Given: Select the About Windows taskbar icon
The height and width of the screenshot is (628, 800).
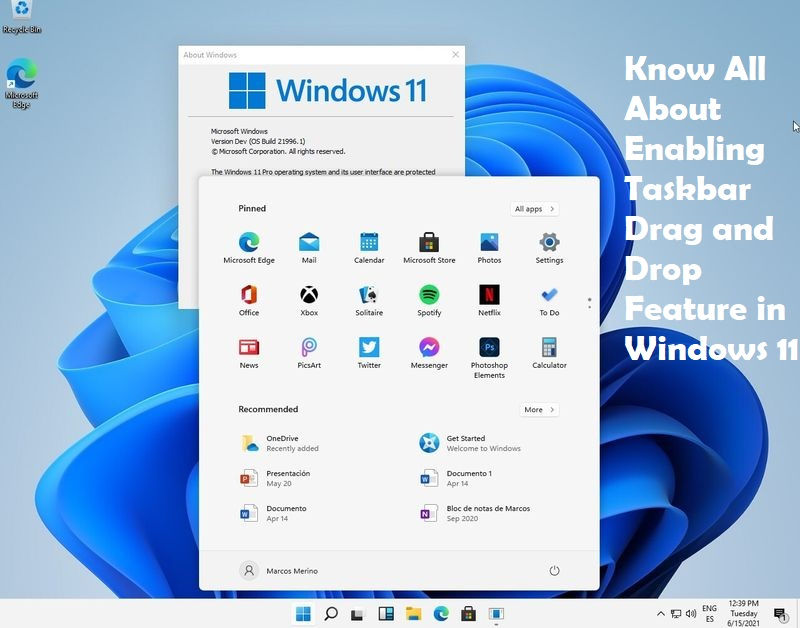Looking at the screenshot, I should pyautogui.click(x=496, y=614).
